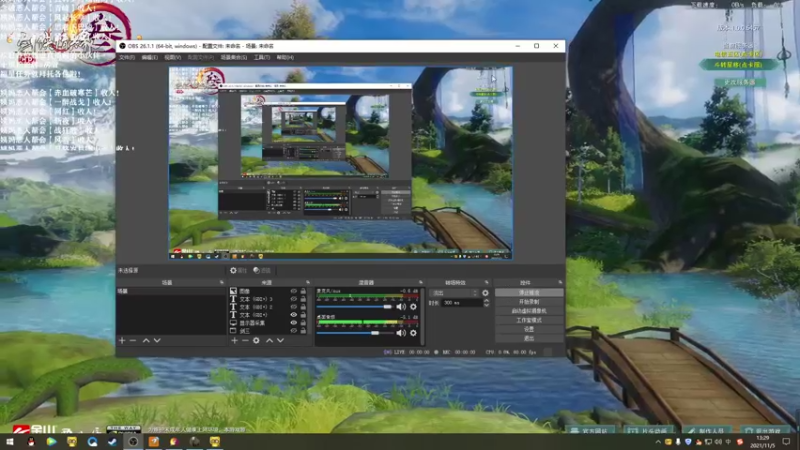The image size is (800, 450).
Task: Click the 开始录制 button
Action: [x=529, y=302]
